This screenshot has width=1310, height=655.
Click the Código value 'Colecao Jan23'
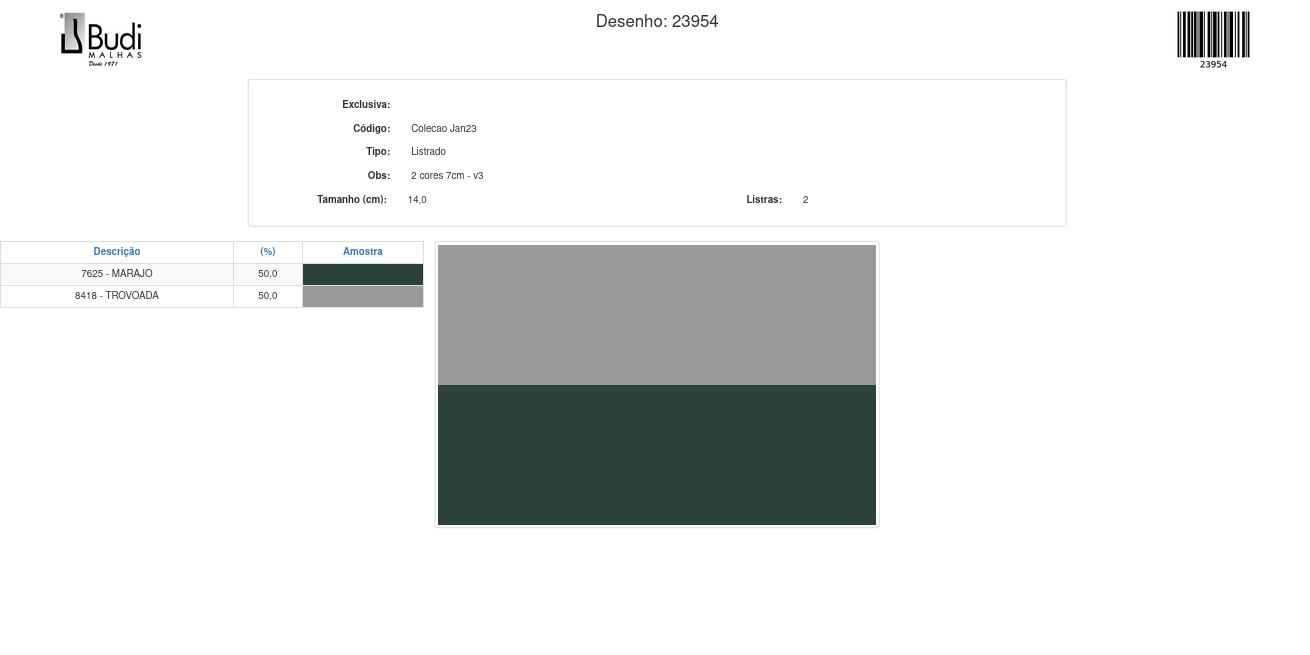pos(443,129)
